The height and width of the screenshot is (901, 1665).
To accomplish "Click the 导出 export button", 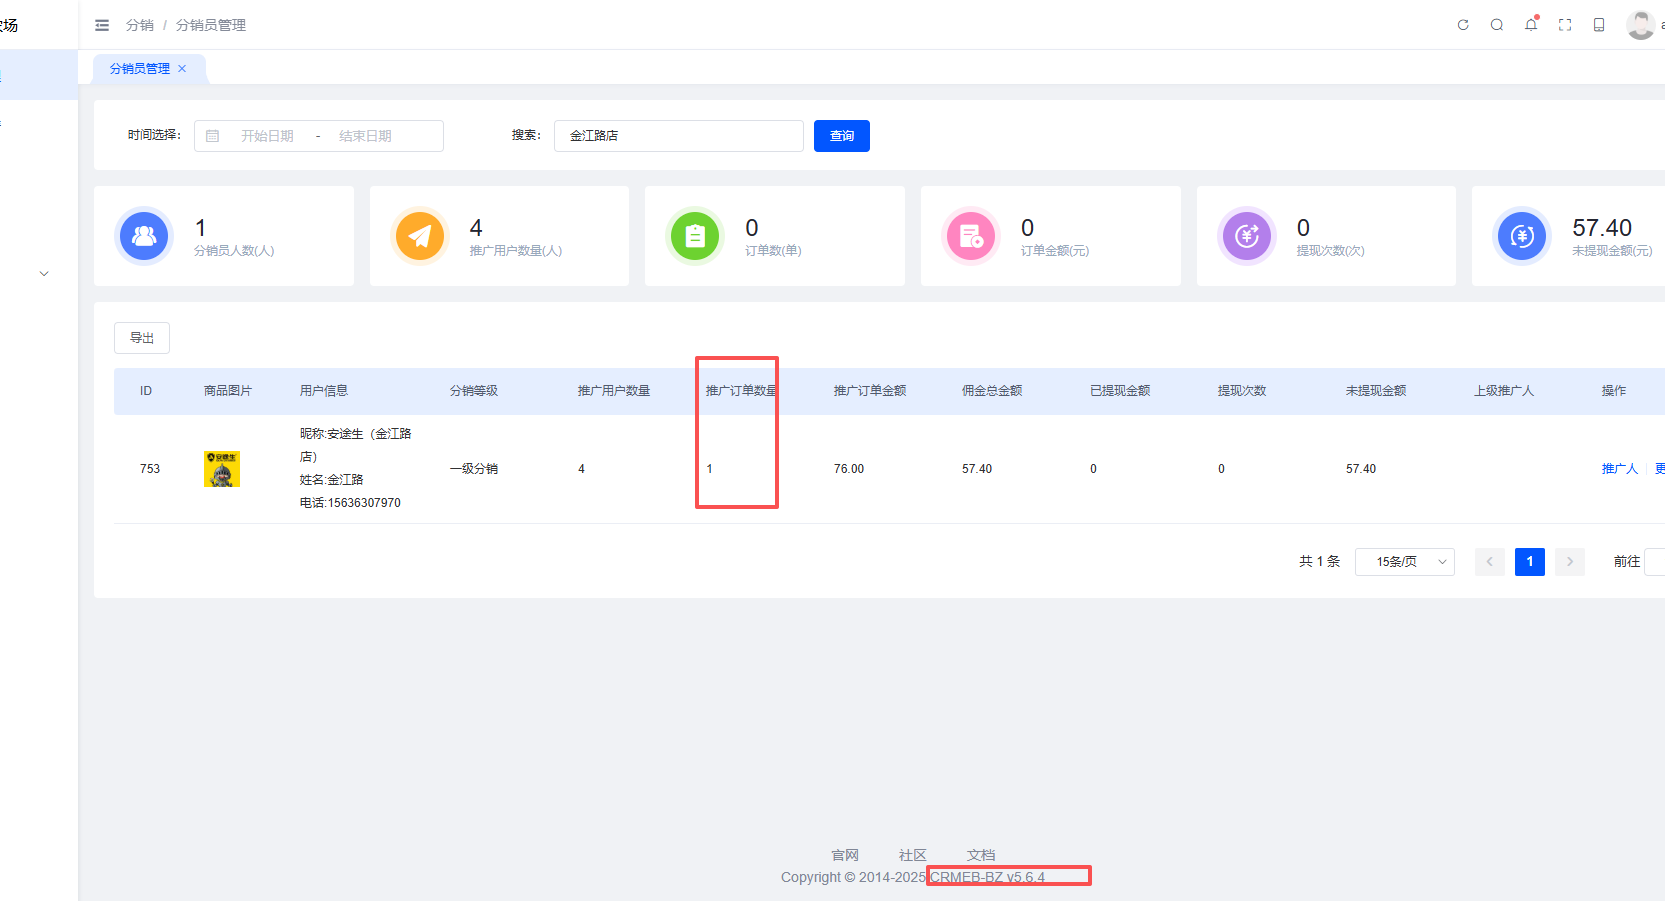I will pyautogui.click(x=142, y=338).
